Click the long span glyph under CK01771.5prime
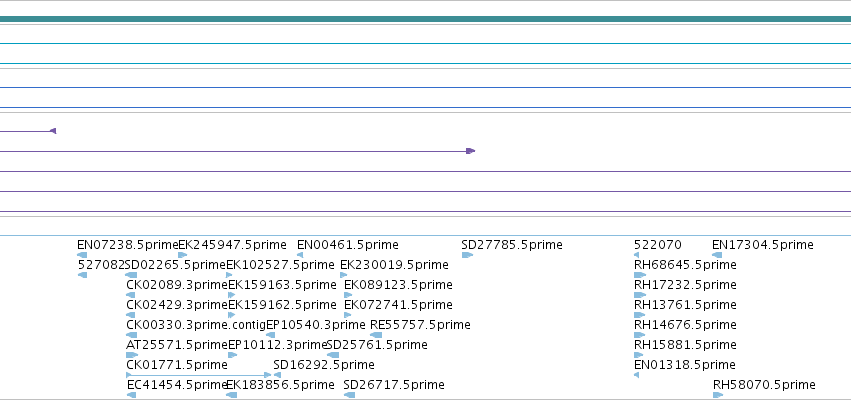 [199, 375]
